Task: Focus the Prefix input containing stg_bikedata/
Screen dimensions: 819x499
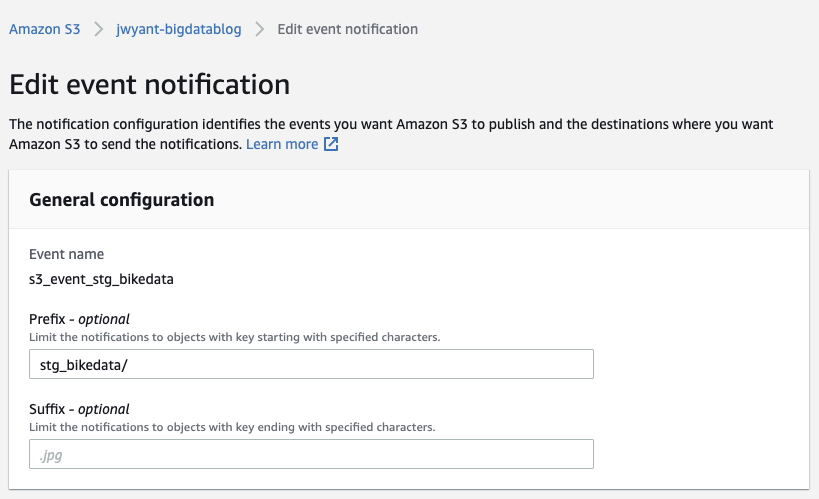Action: pos(311,364)
